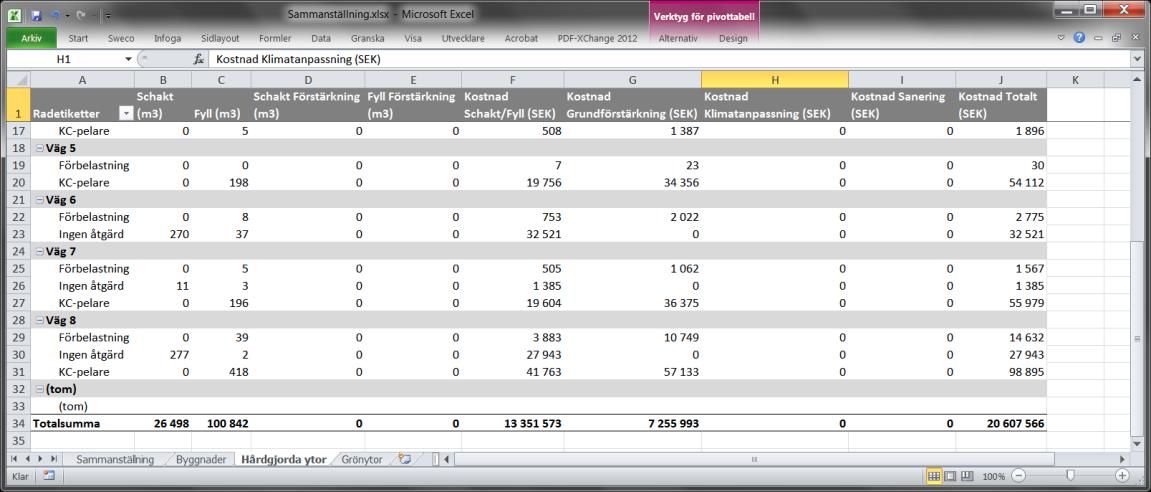Switch to Normal view
The height and width of the screenshot is (492, 1151).
[934, 476]
